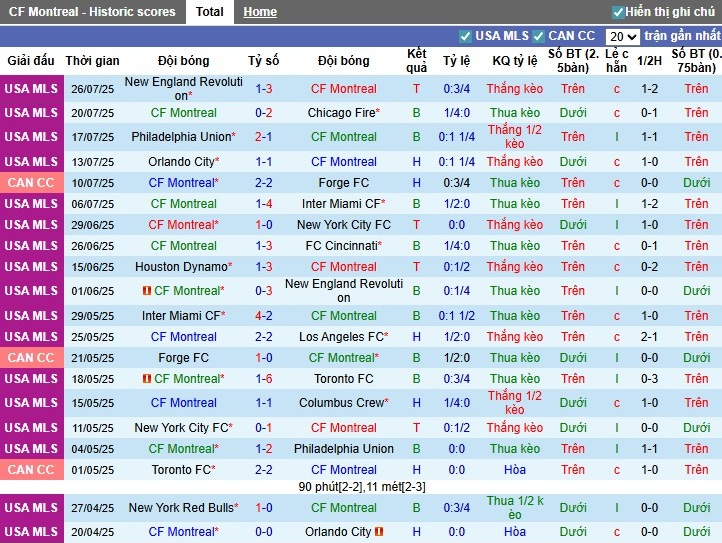Select the 0-0 score on 20/04/25
The height and width of the screenshot is (543, 722).
(x=264, y=531)
